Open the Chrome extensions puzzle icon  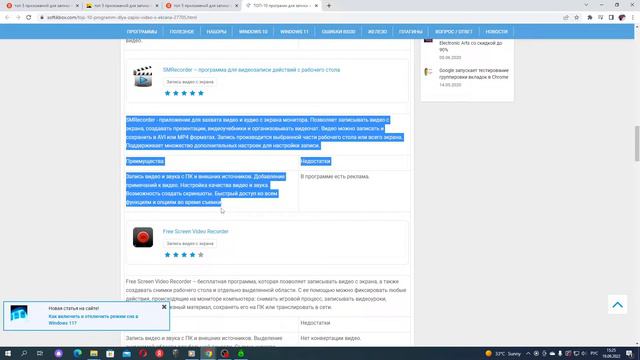click(x=590, y=18)
